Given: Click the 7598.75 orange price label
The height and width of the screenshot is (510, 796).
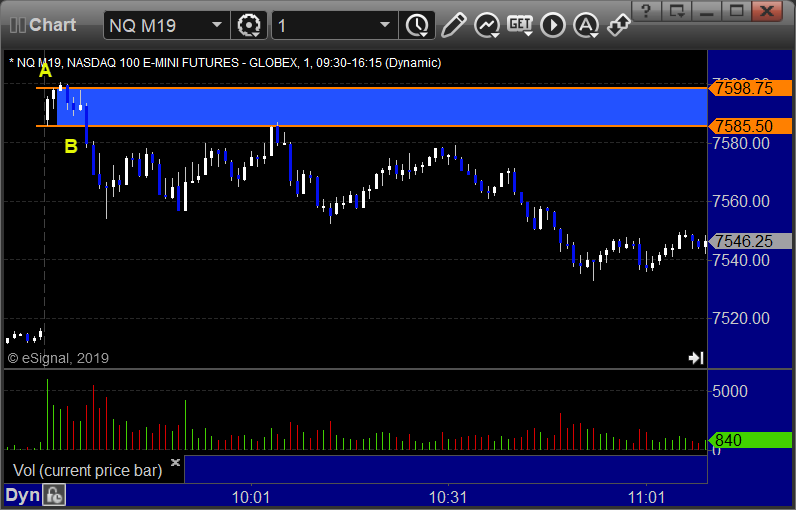Looking at the screenshot, I should pyautogui.click(x=750, y=88).
